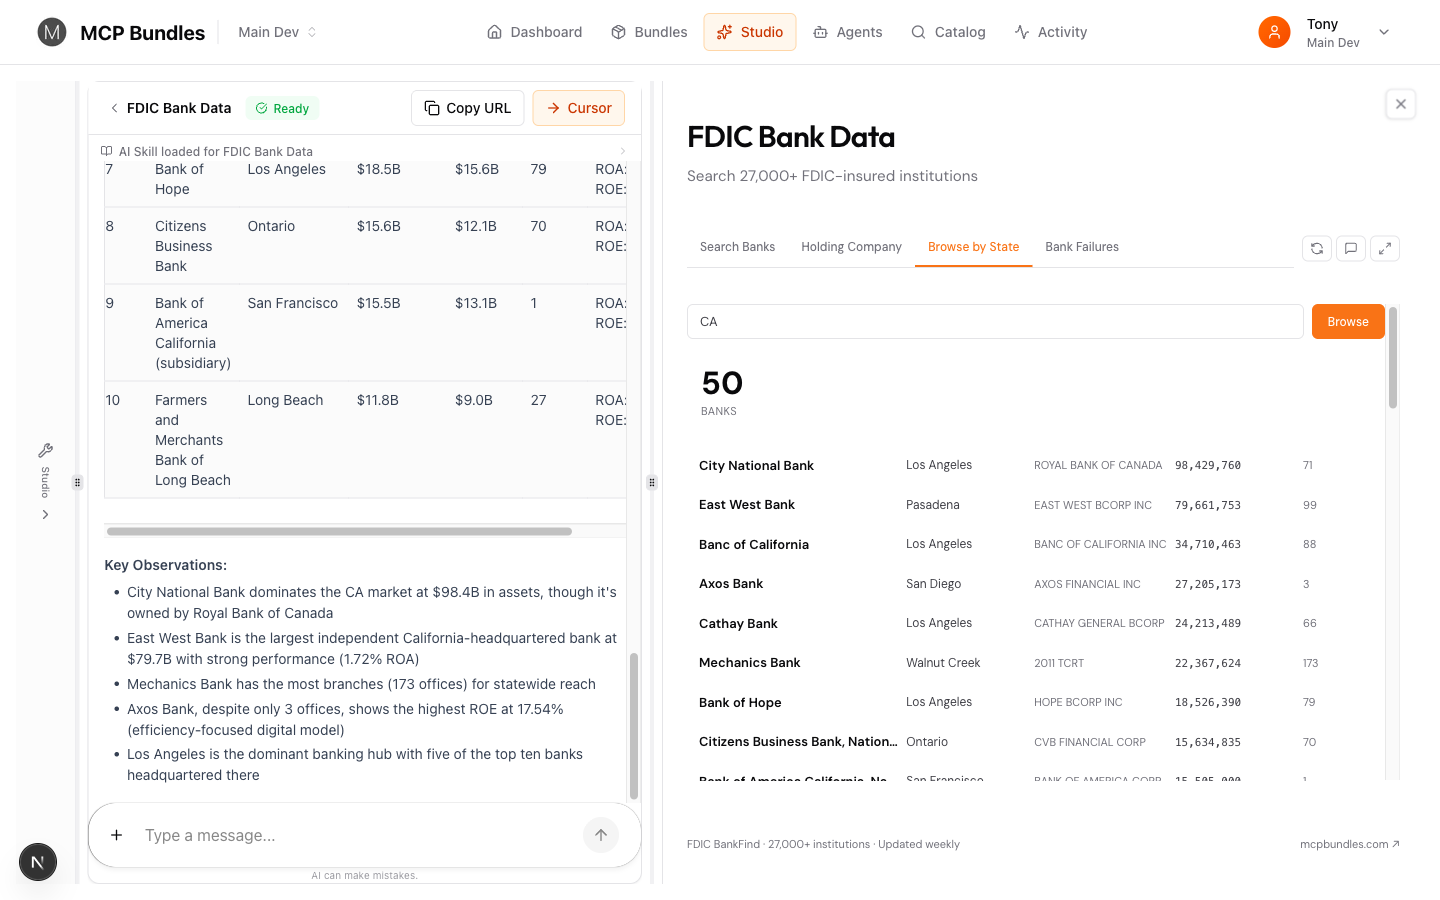Open the mcpbundles.com link
1440x900 pixels.
1349,844
